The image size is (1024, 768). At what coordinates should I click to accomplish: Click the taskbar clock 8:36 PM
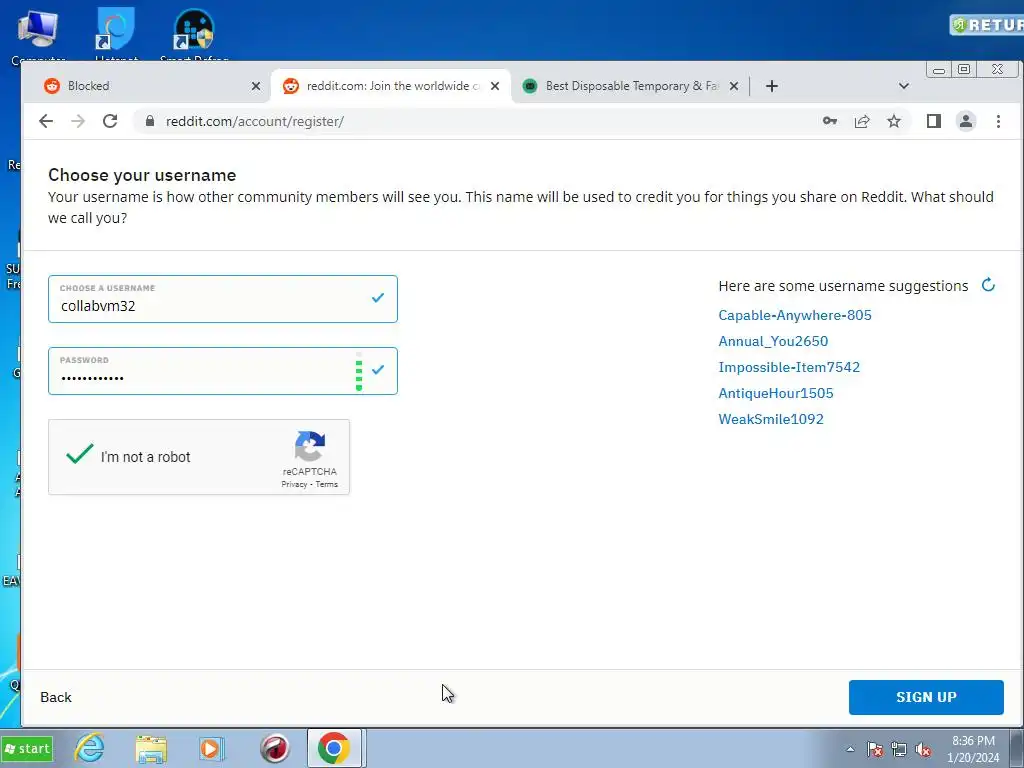coord(973,741)
